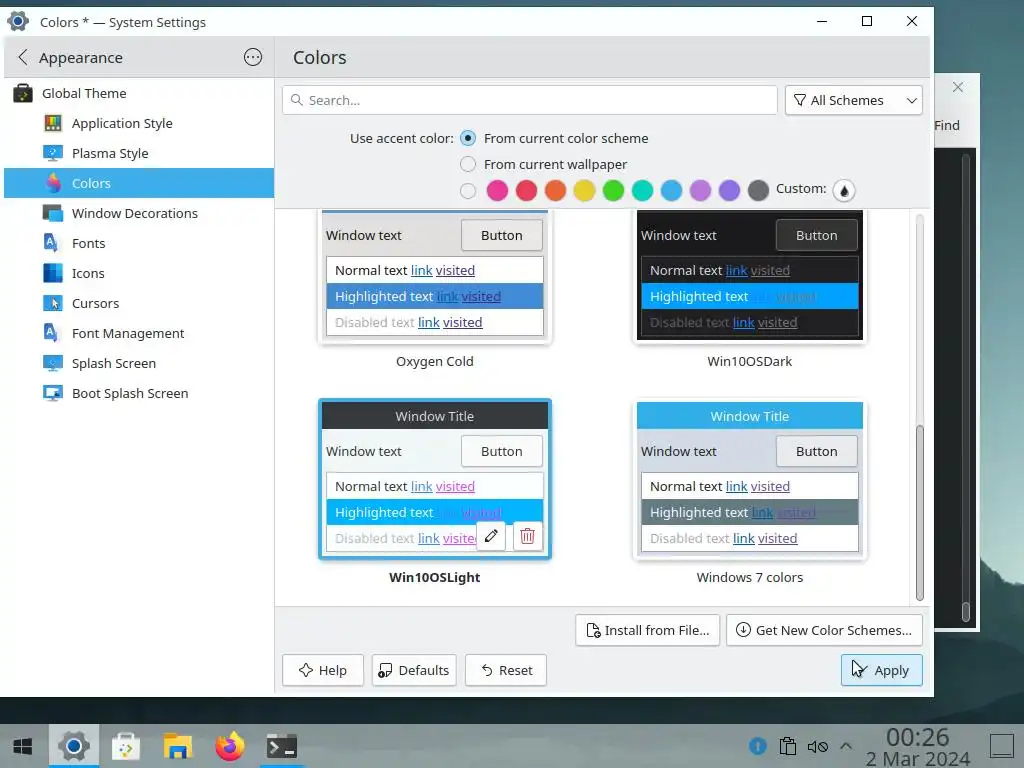The width and height of the screenshot is (1024, 768).
Task: Choose the teal accent color swatch
Action: [x=643, y=191]
